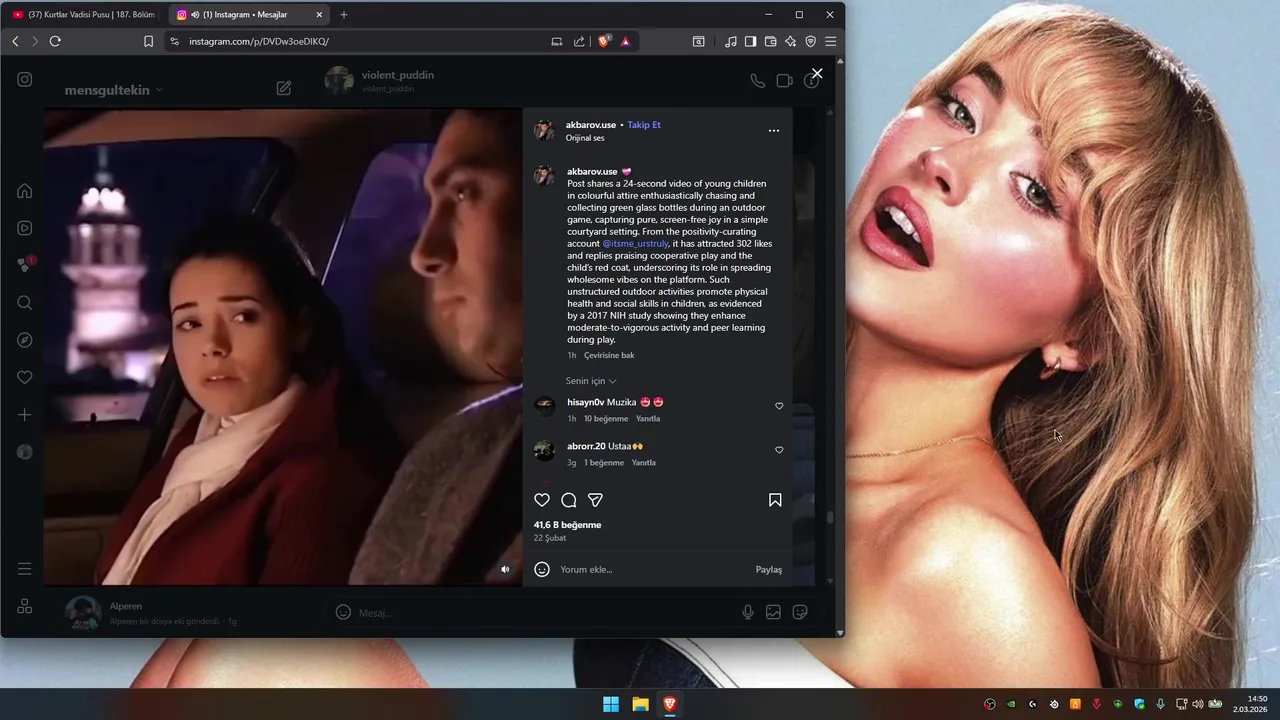Open the emoji picker for comment
1280x720 pixels.
click(542, 569)
